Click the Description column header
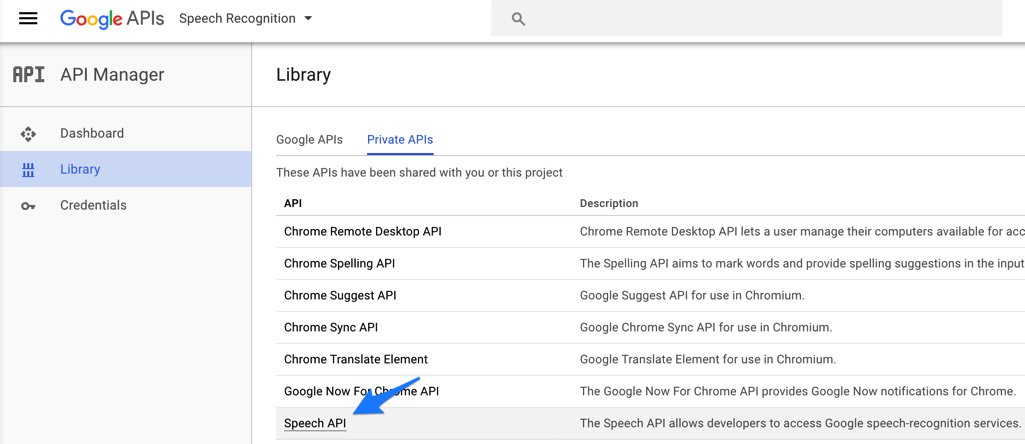The image size is (1025, 444). [609, 203]
